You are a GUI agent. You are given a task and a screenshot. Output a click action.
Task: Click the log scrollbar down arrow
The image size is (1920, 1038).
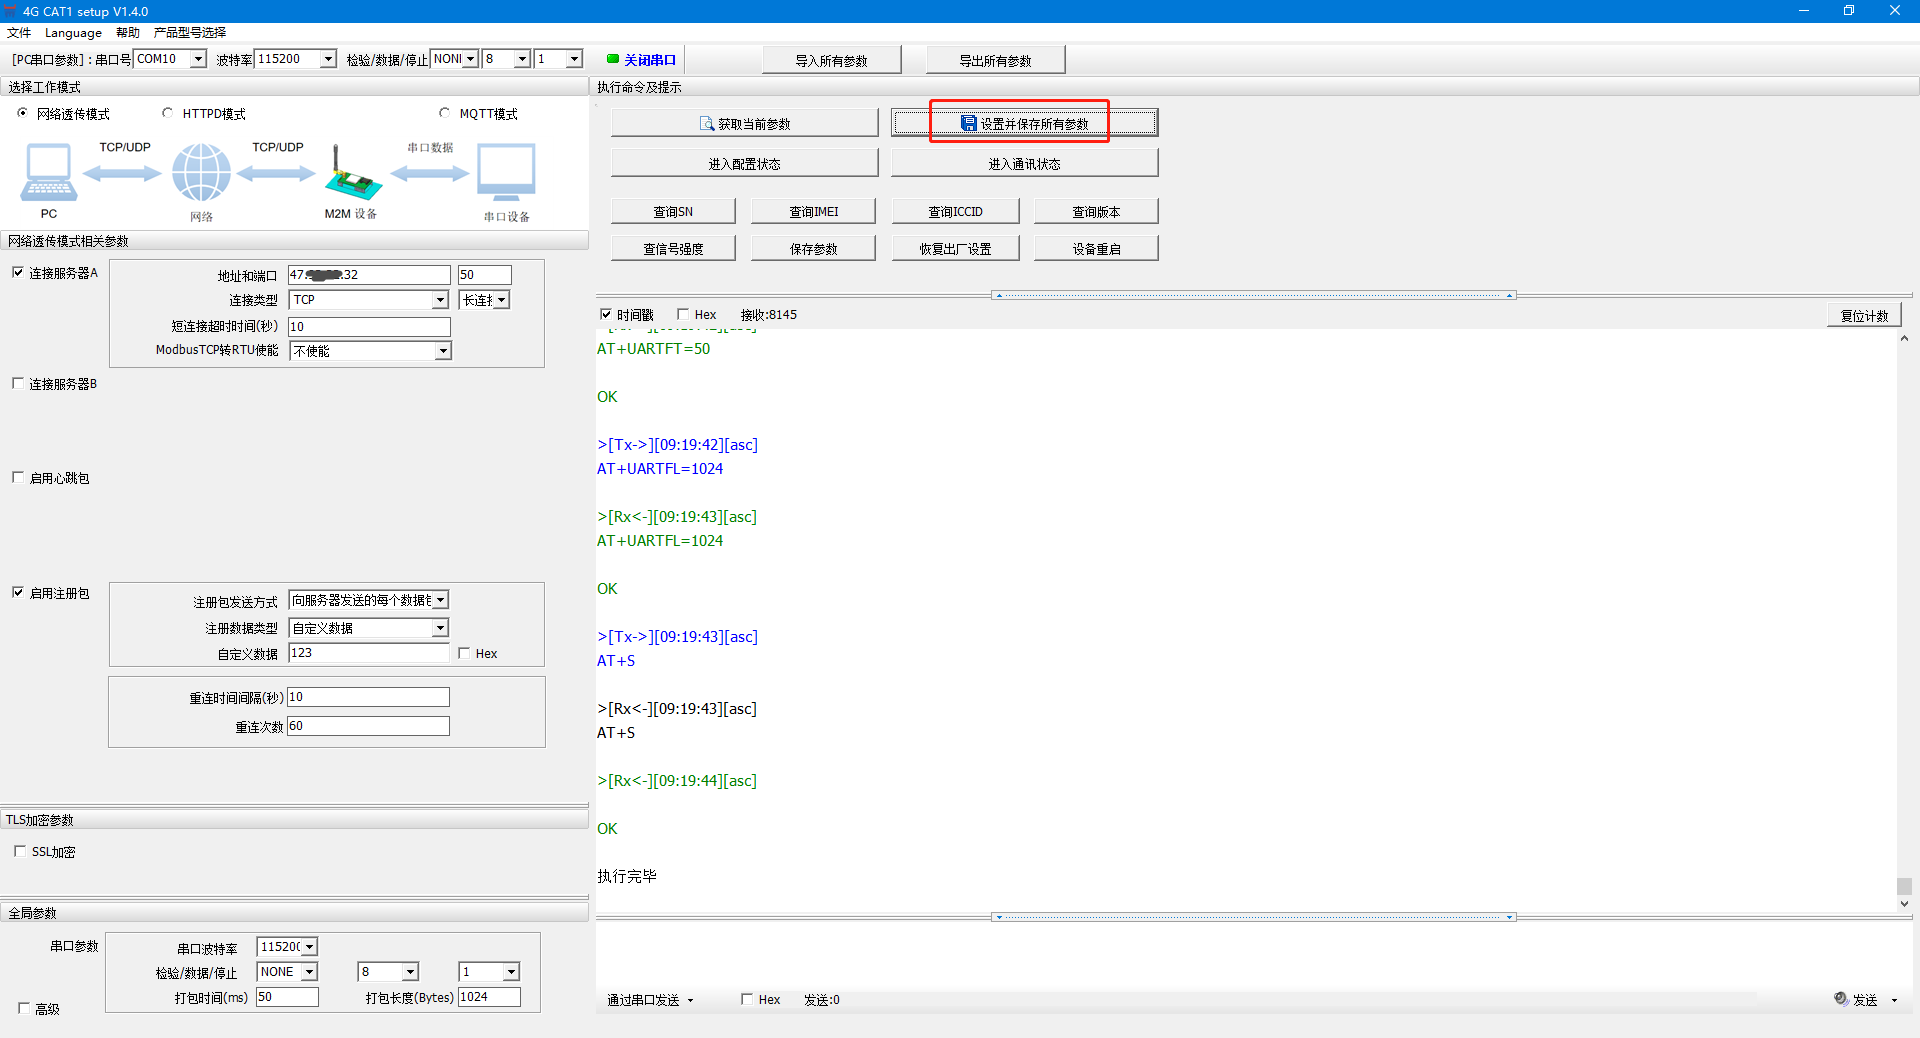1904,904
